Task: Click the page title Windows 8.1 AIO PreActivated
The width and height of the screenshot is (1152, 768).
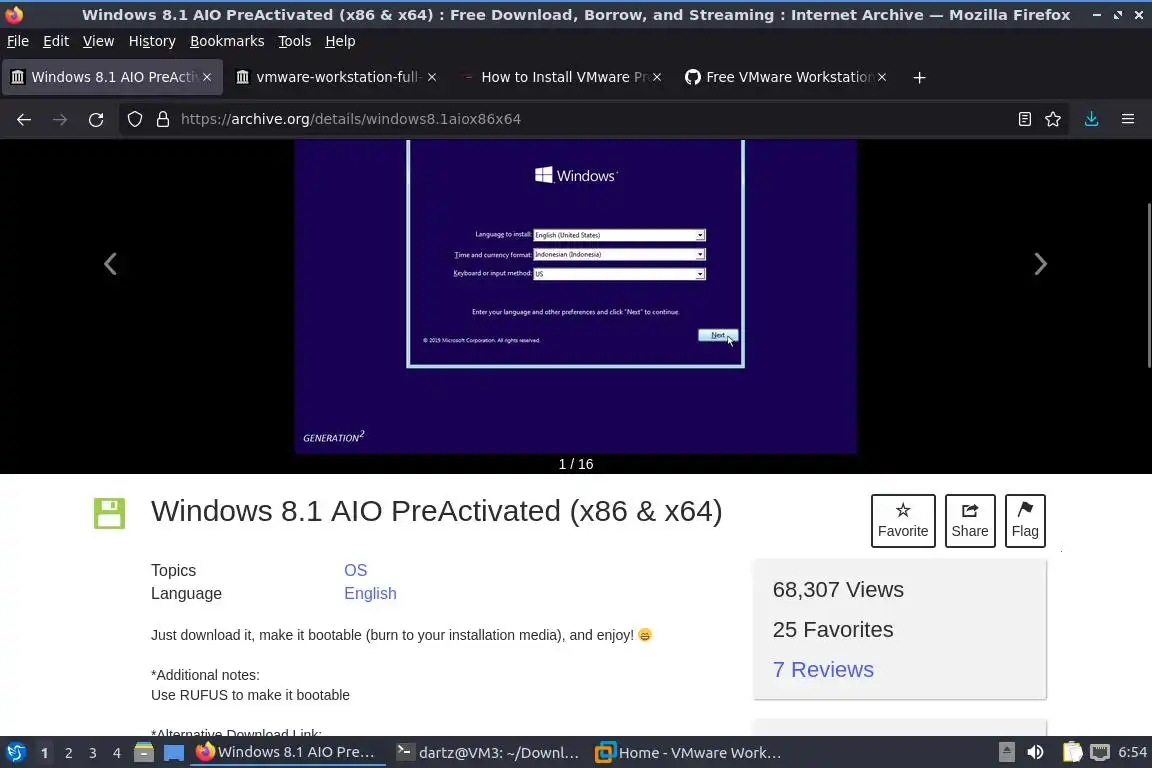Action: coord(436,512)
